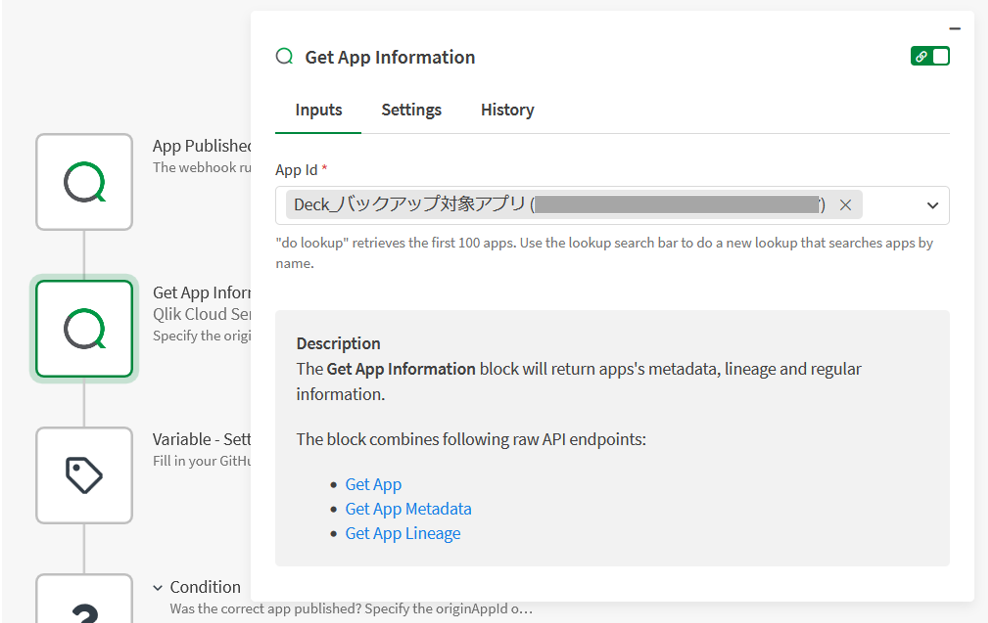988x623 pixels.
Task: Click the App Published webhook block's Qlik icon
Action: [84, 181]
